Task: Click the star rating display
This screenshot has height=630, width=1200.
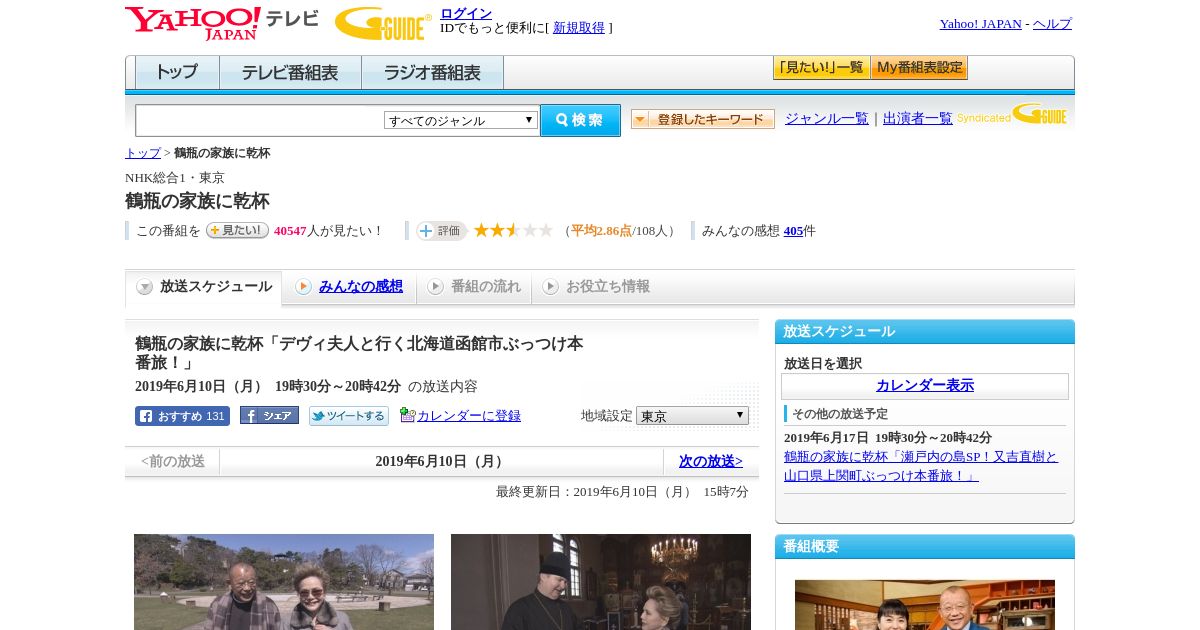Action: [512, 230]
